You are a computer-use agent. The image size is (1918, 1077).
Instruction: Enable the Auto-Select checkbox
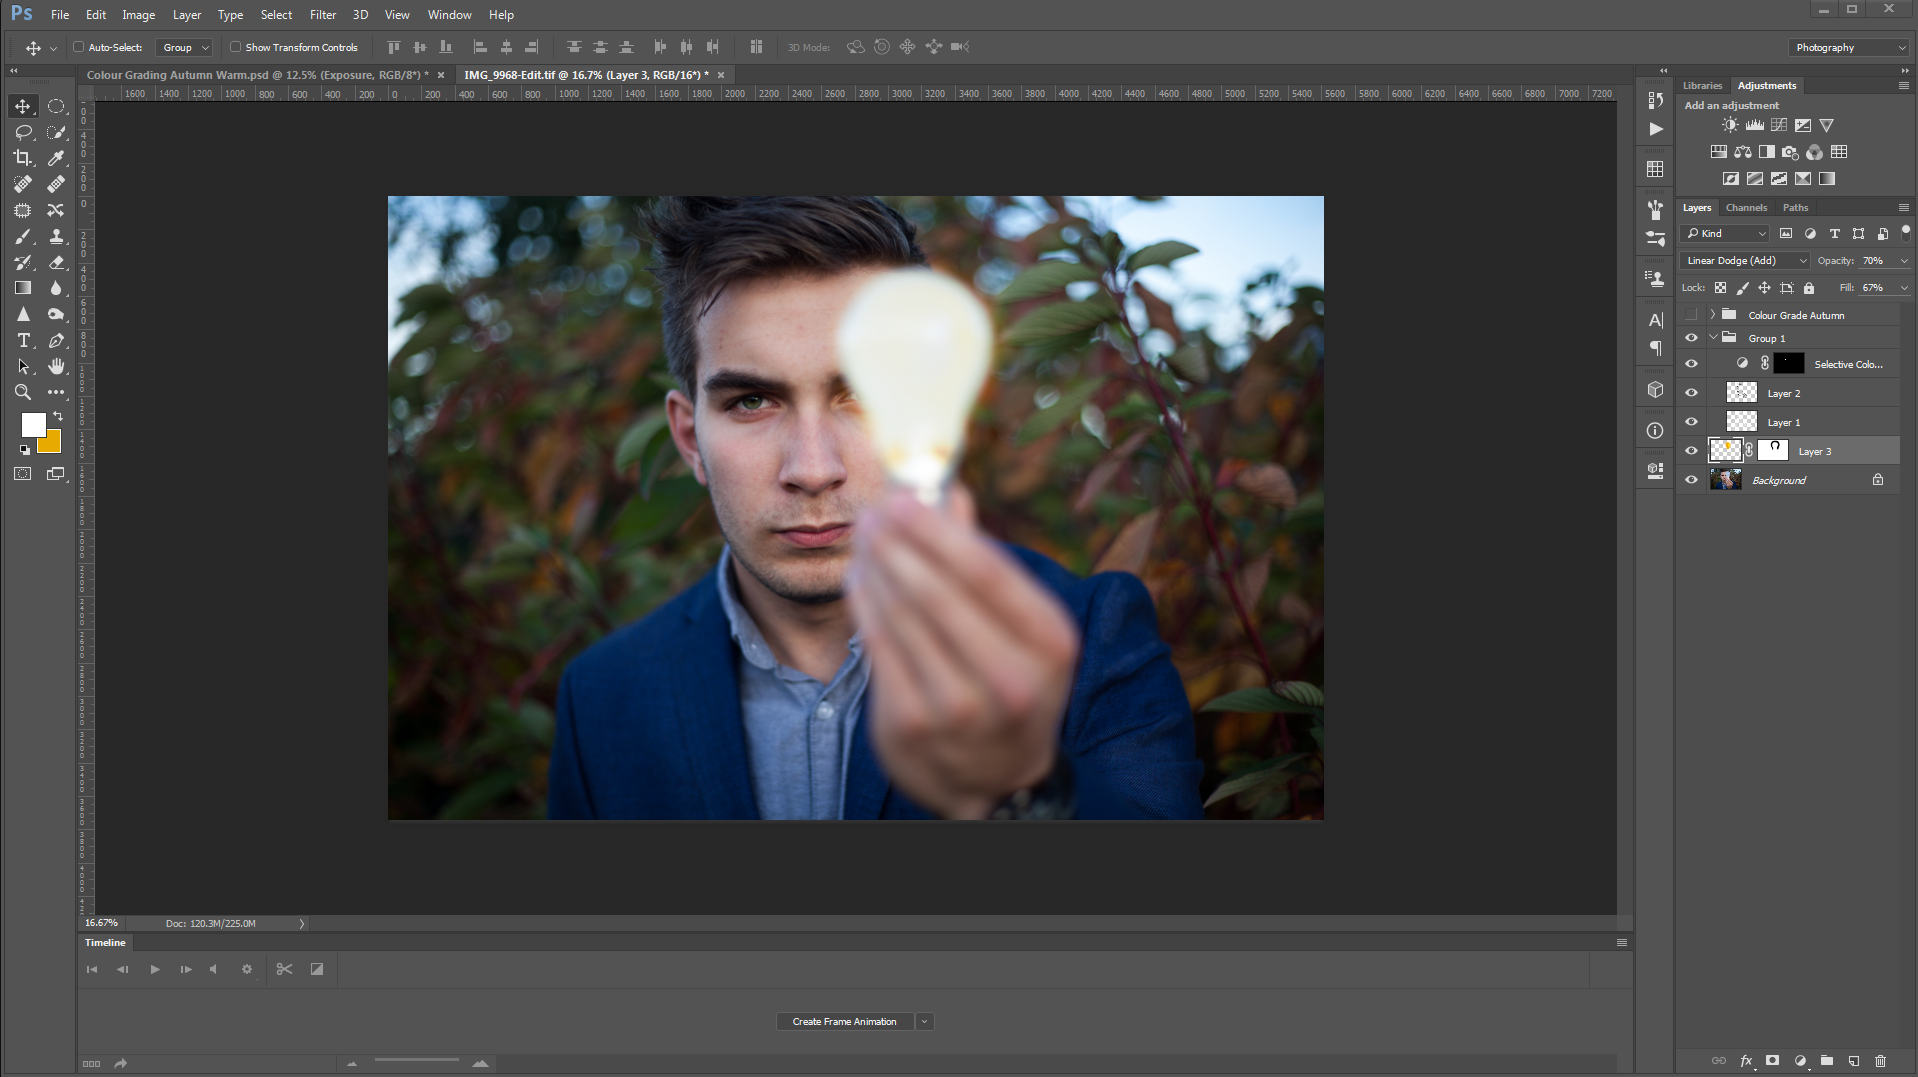click(x=78, y=47)
